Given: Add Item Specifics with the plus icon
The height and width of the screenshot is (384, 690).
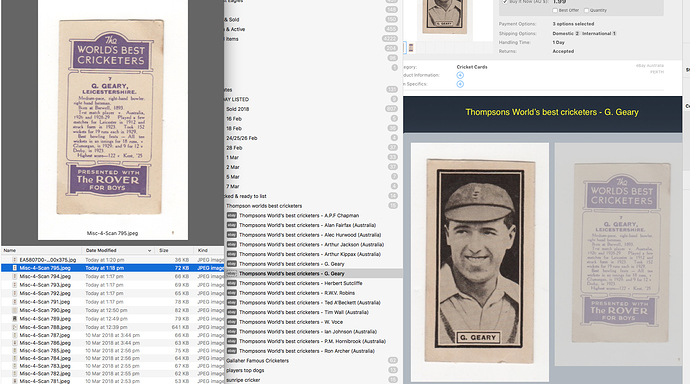Looking at the screenshot, I should (460, 84).
